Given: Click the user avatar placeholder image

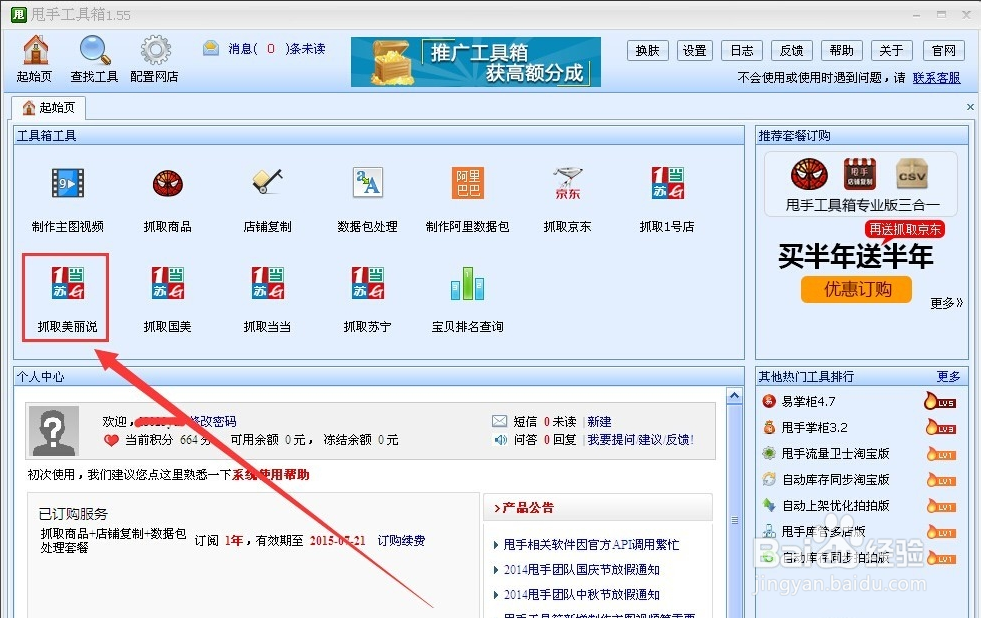Looking at the screenshot, I should click(x=54, y=430).
